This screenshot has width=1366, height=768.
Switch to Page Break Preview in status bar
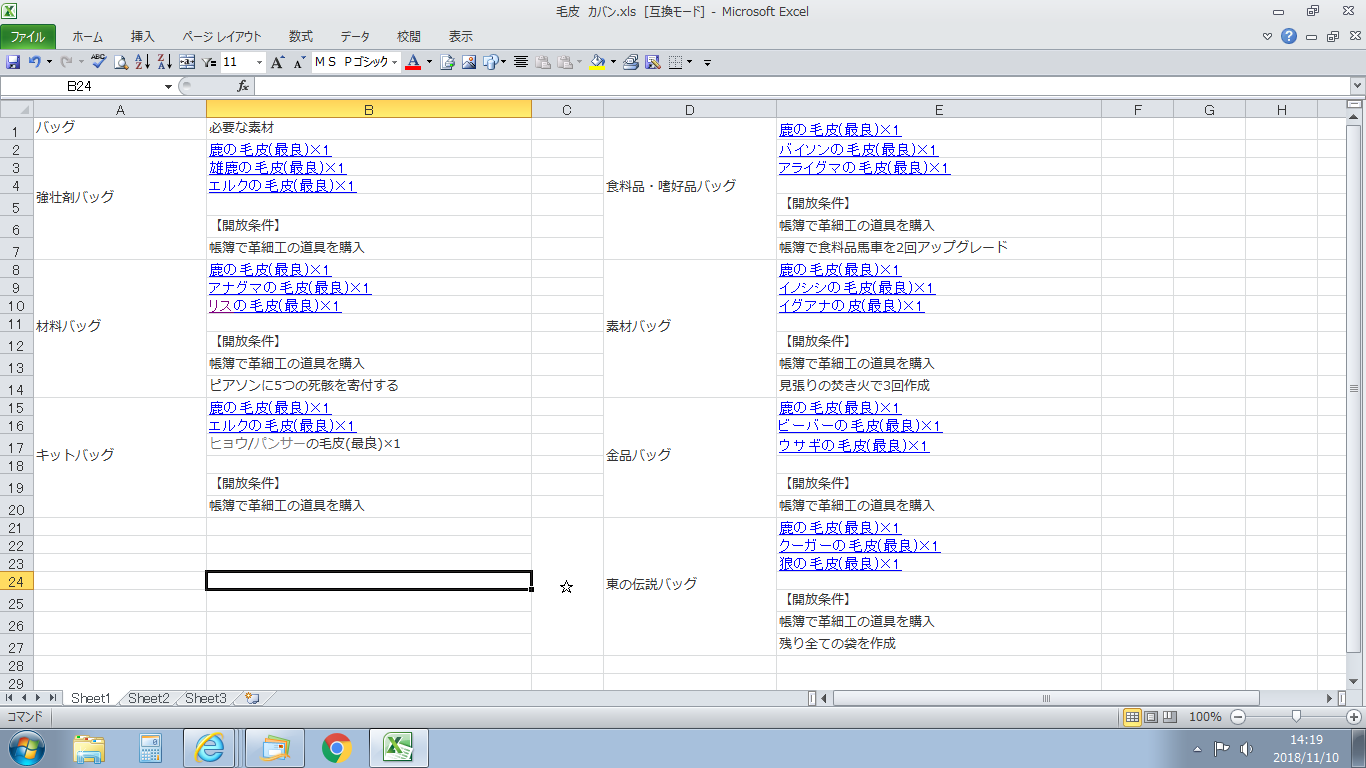point(1169,717)
